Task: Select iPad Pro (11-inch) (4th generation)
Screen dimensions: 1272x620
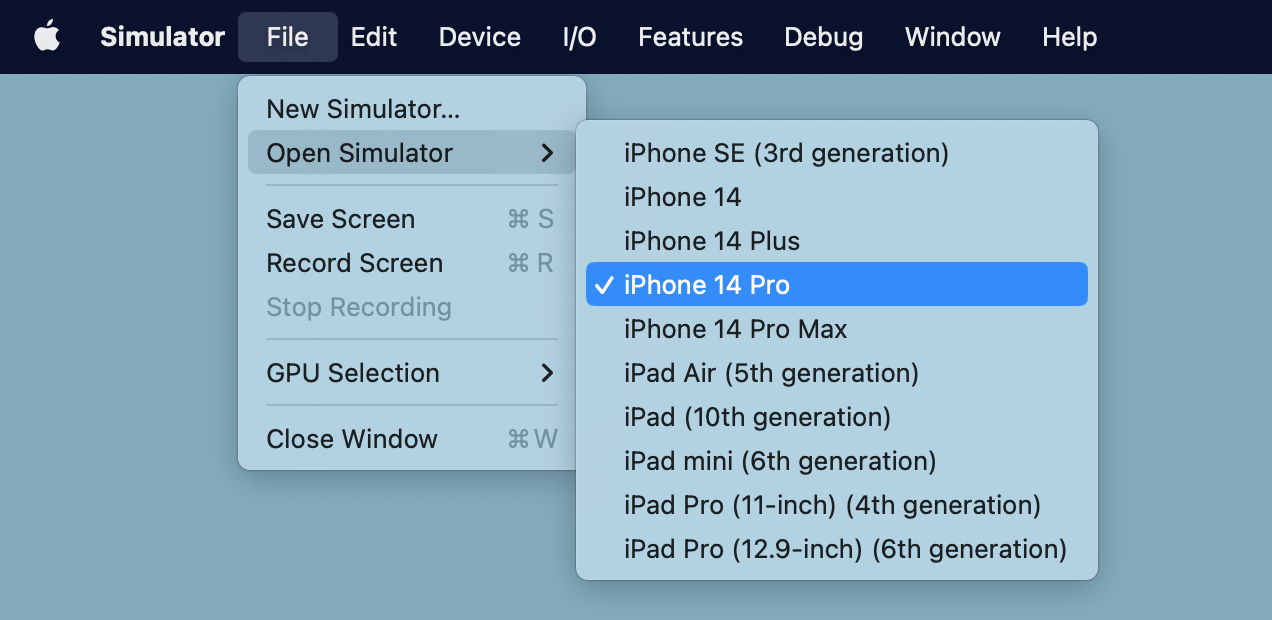Action: (833, 505)
